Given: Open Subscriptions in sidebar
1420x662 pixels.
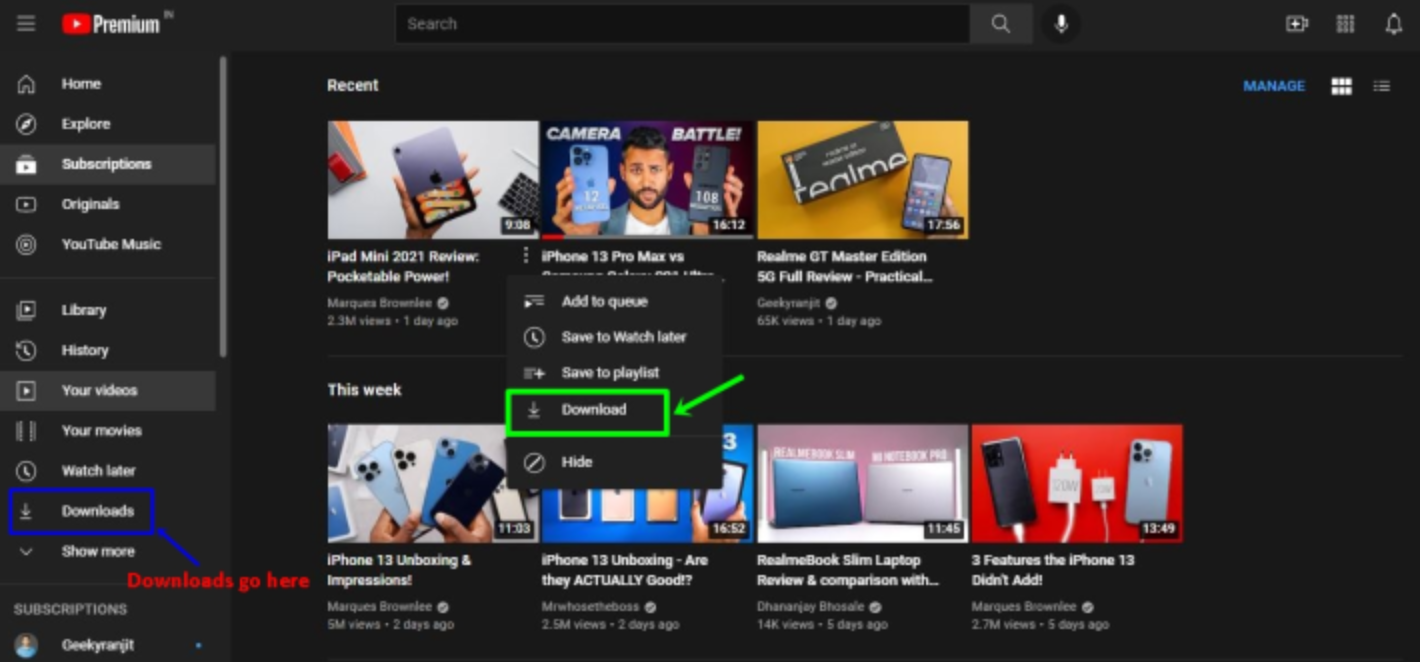Looking at the screenshot, I should (x=108, y=164).
